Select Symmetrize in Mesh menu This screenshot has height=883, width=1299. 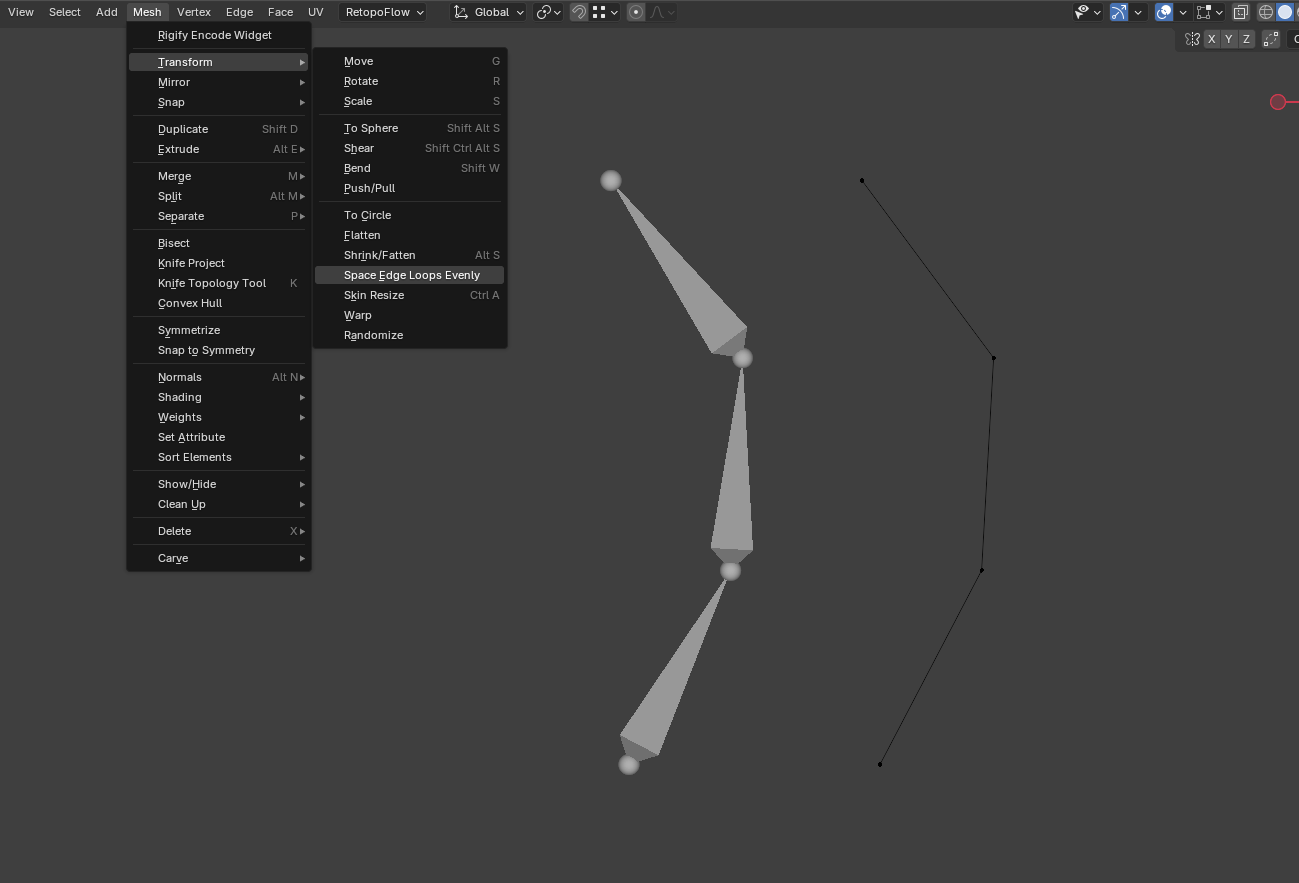(219, 330)
